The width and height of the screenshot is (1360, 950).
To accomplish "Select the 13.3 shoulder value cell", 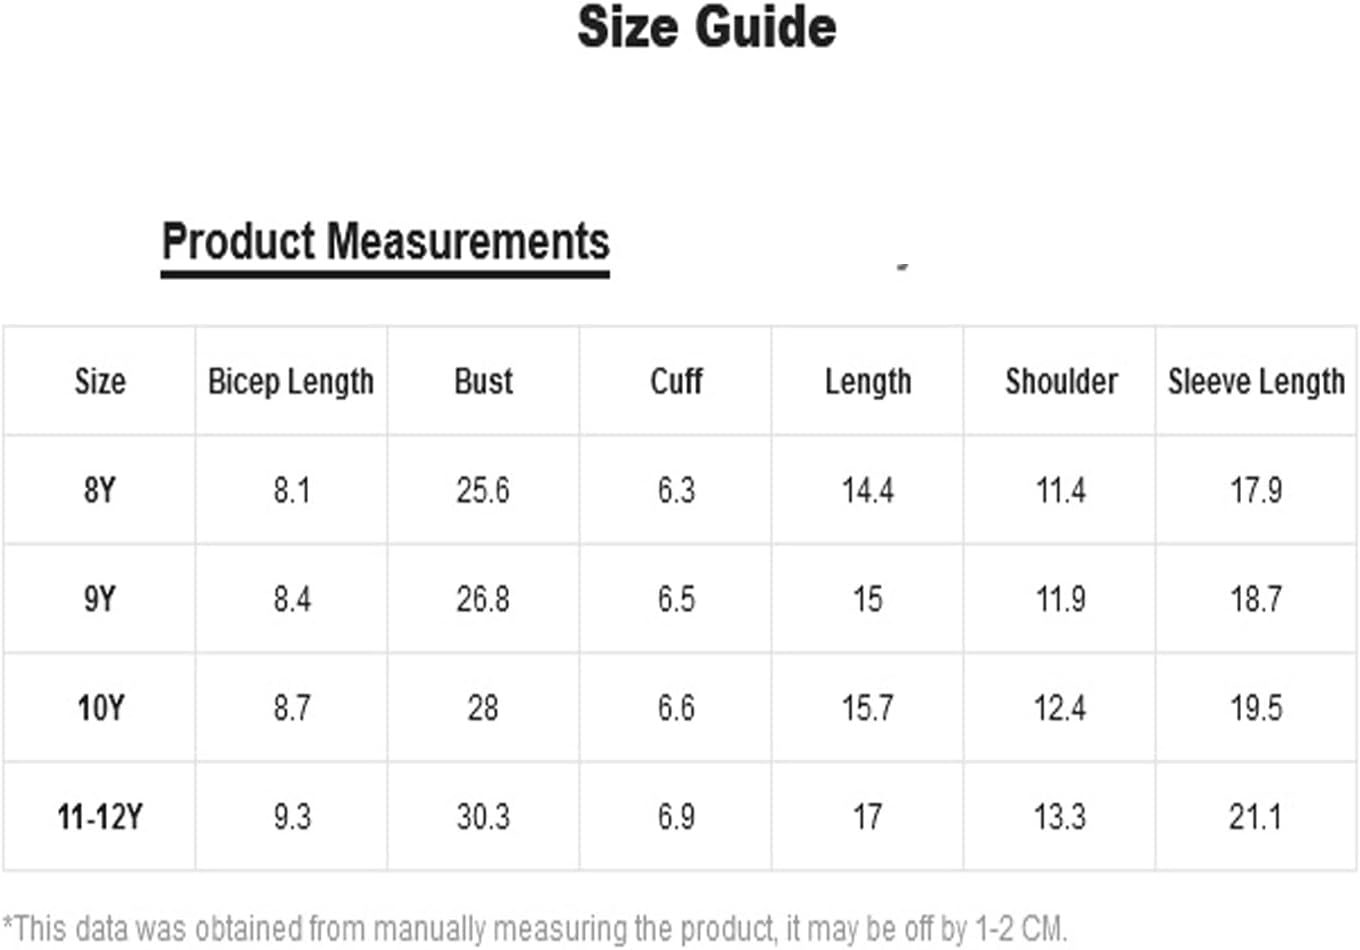I will (1060, 817).
